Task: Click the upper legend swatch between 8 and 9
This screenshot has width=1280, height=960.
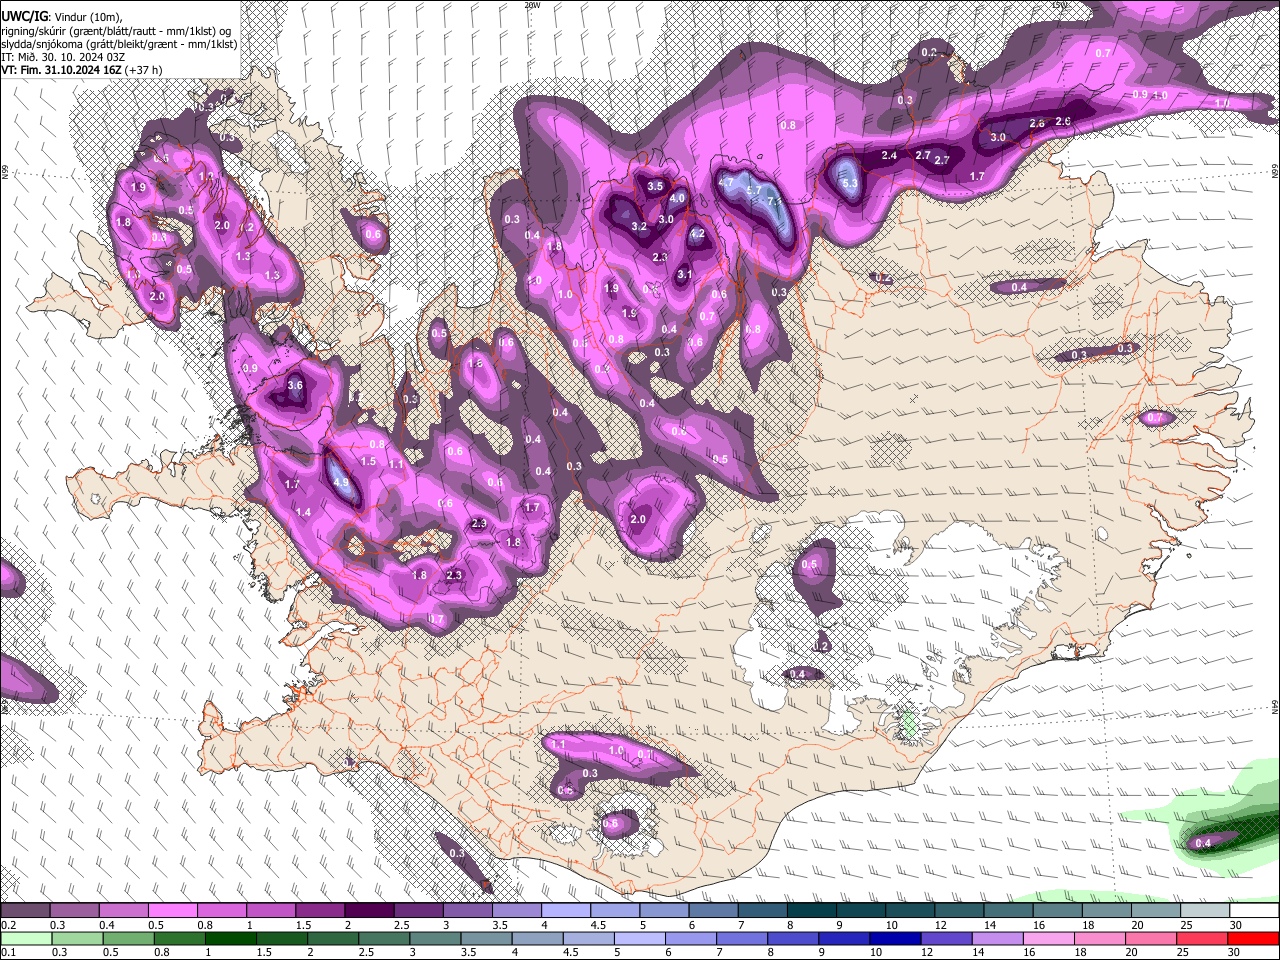Action: 812,911
